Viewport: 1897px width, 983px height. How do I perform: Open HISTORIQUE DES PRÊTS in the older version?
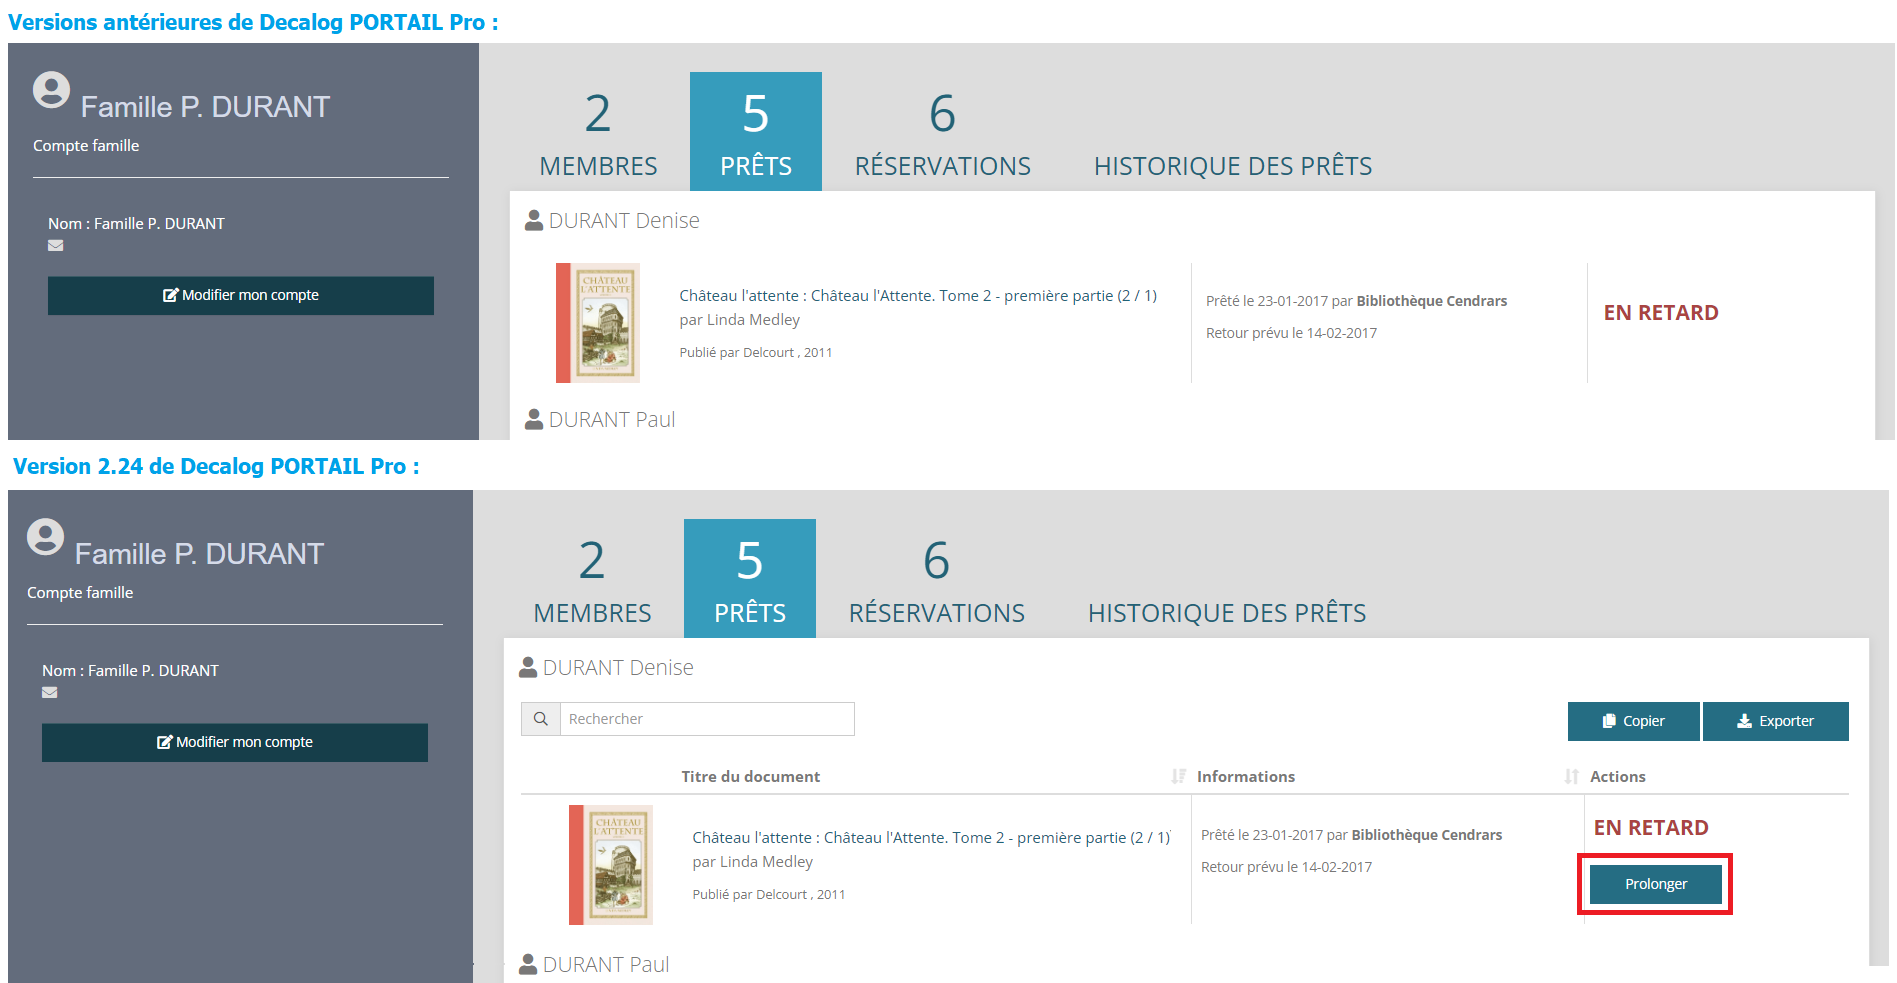pos(1233,166)
